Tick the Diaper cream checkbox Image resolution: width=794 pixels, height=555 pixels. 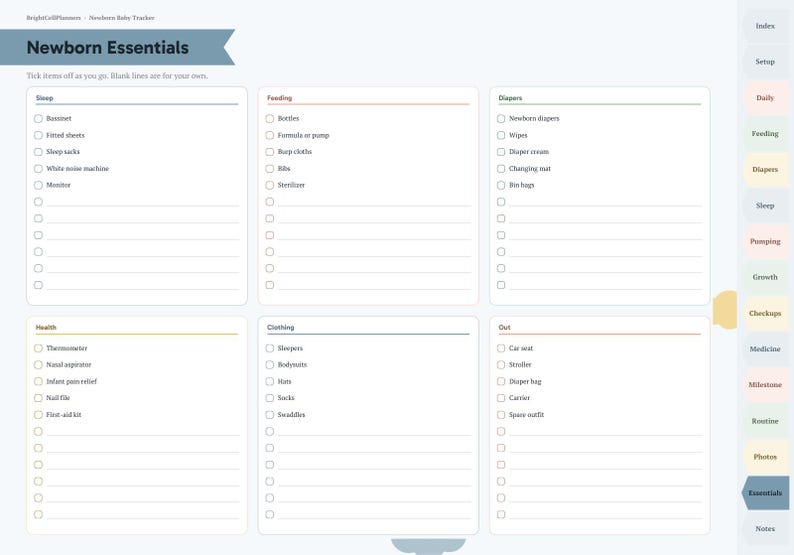click(x=501, y=152)
